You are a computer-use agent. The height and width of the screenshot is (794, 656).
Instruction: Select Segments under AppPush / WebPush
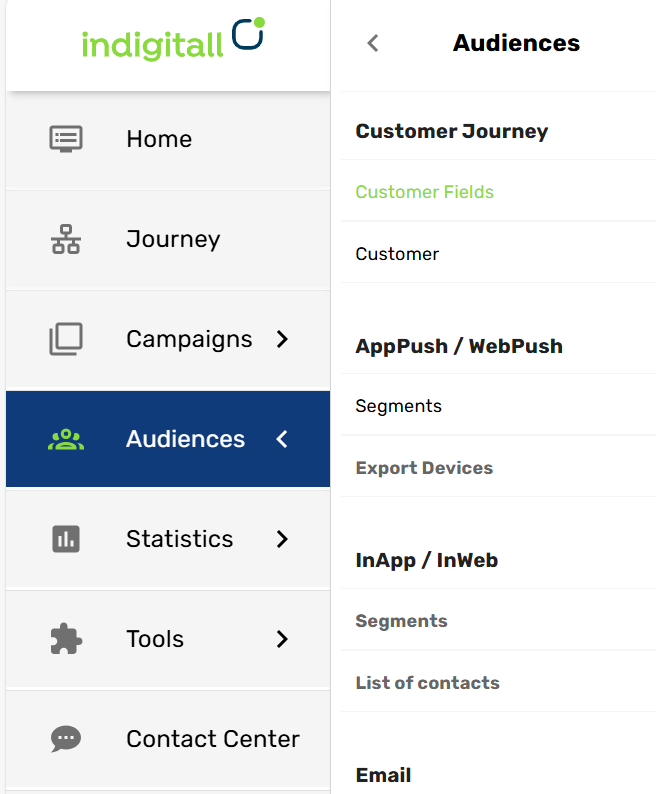tap(398, 406)
